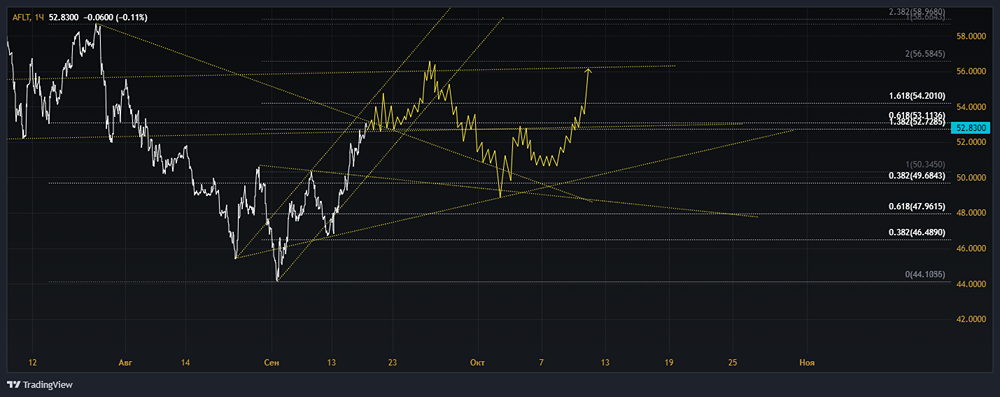
Task: Click the 23 date label on time axis
Action: click(x=392, y=362)
